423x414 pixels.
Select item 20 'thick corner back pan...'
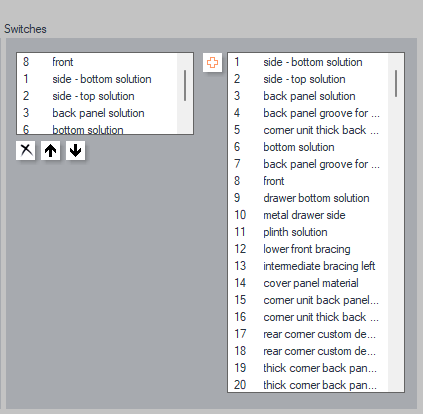click(x=308, y=385)
